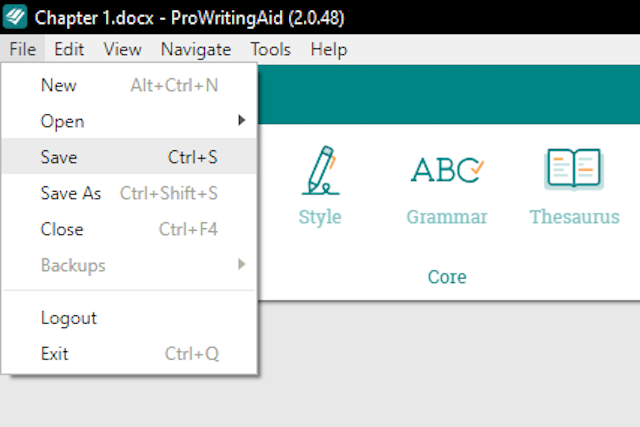This screenshot has width=640, height=427.
Task: Select Close in the File menu
Action: pyautogui.click(x=129, y=229)
